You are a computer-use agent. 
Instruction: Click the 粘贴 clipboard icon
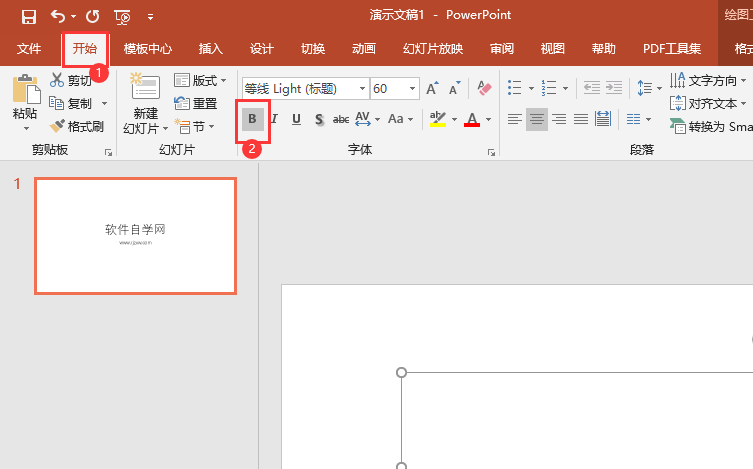26,89
